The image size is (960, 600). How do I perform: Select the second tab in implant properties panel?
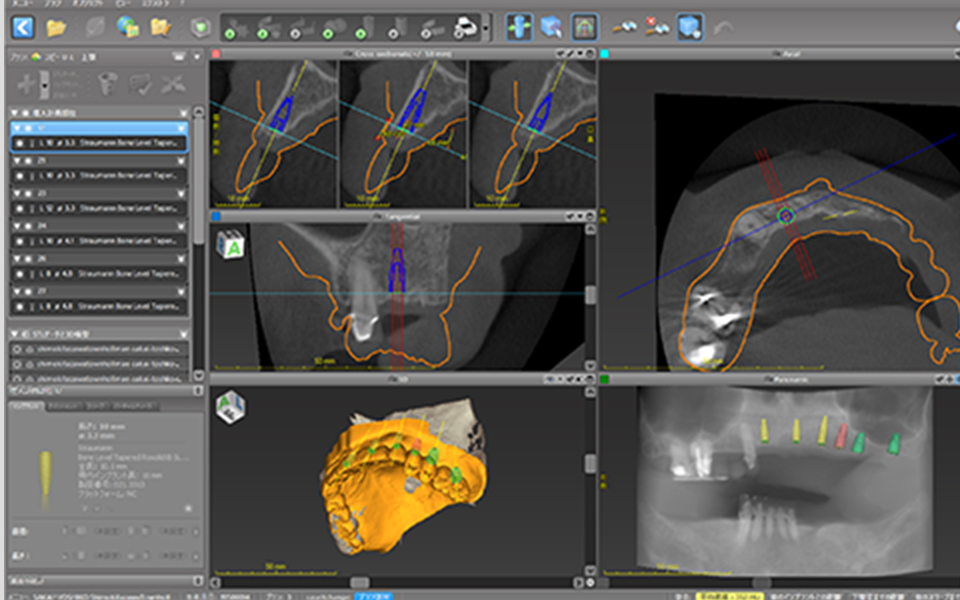tap(64, 408)
